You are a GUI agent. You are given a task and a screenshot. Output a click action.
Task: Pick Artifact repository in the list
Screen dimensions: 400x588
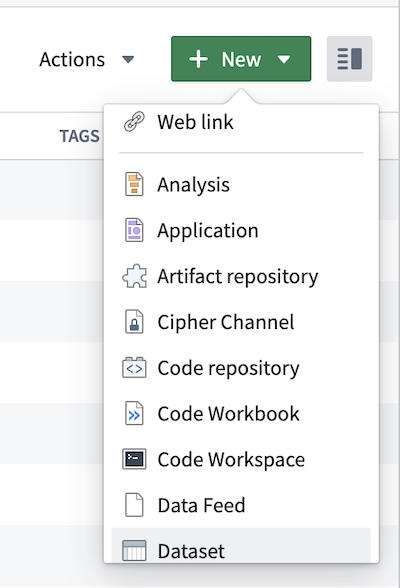(241, 276)
